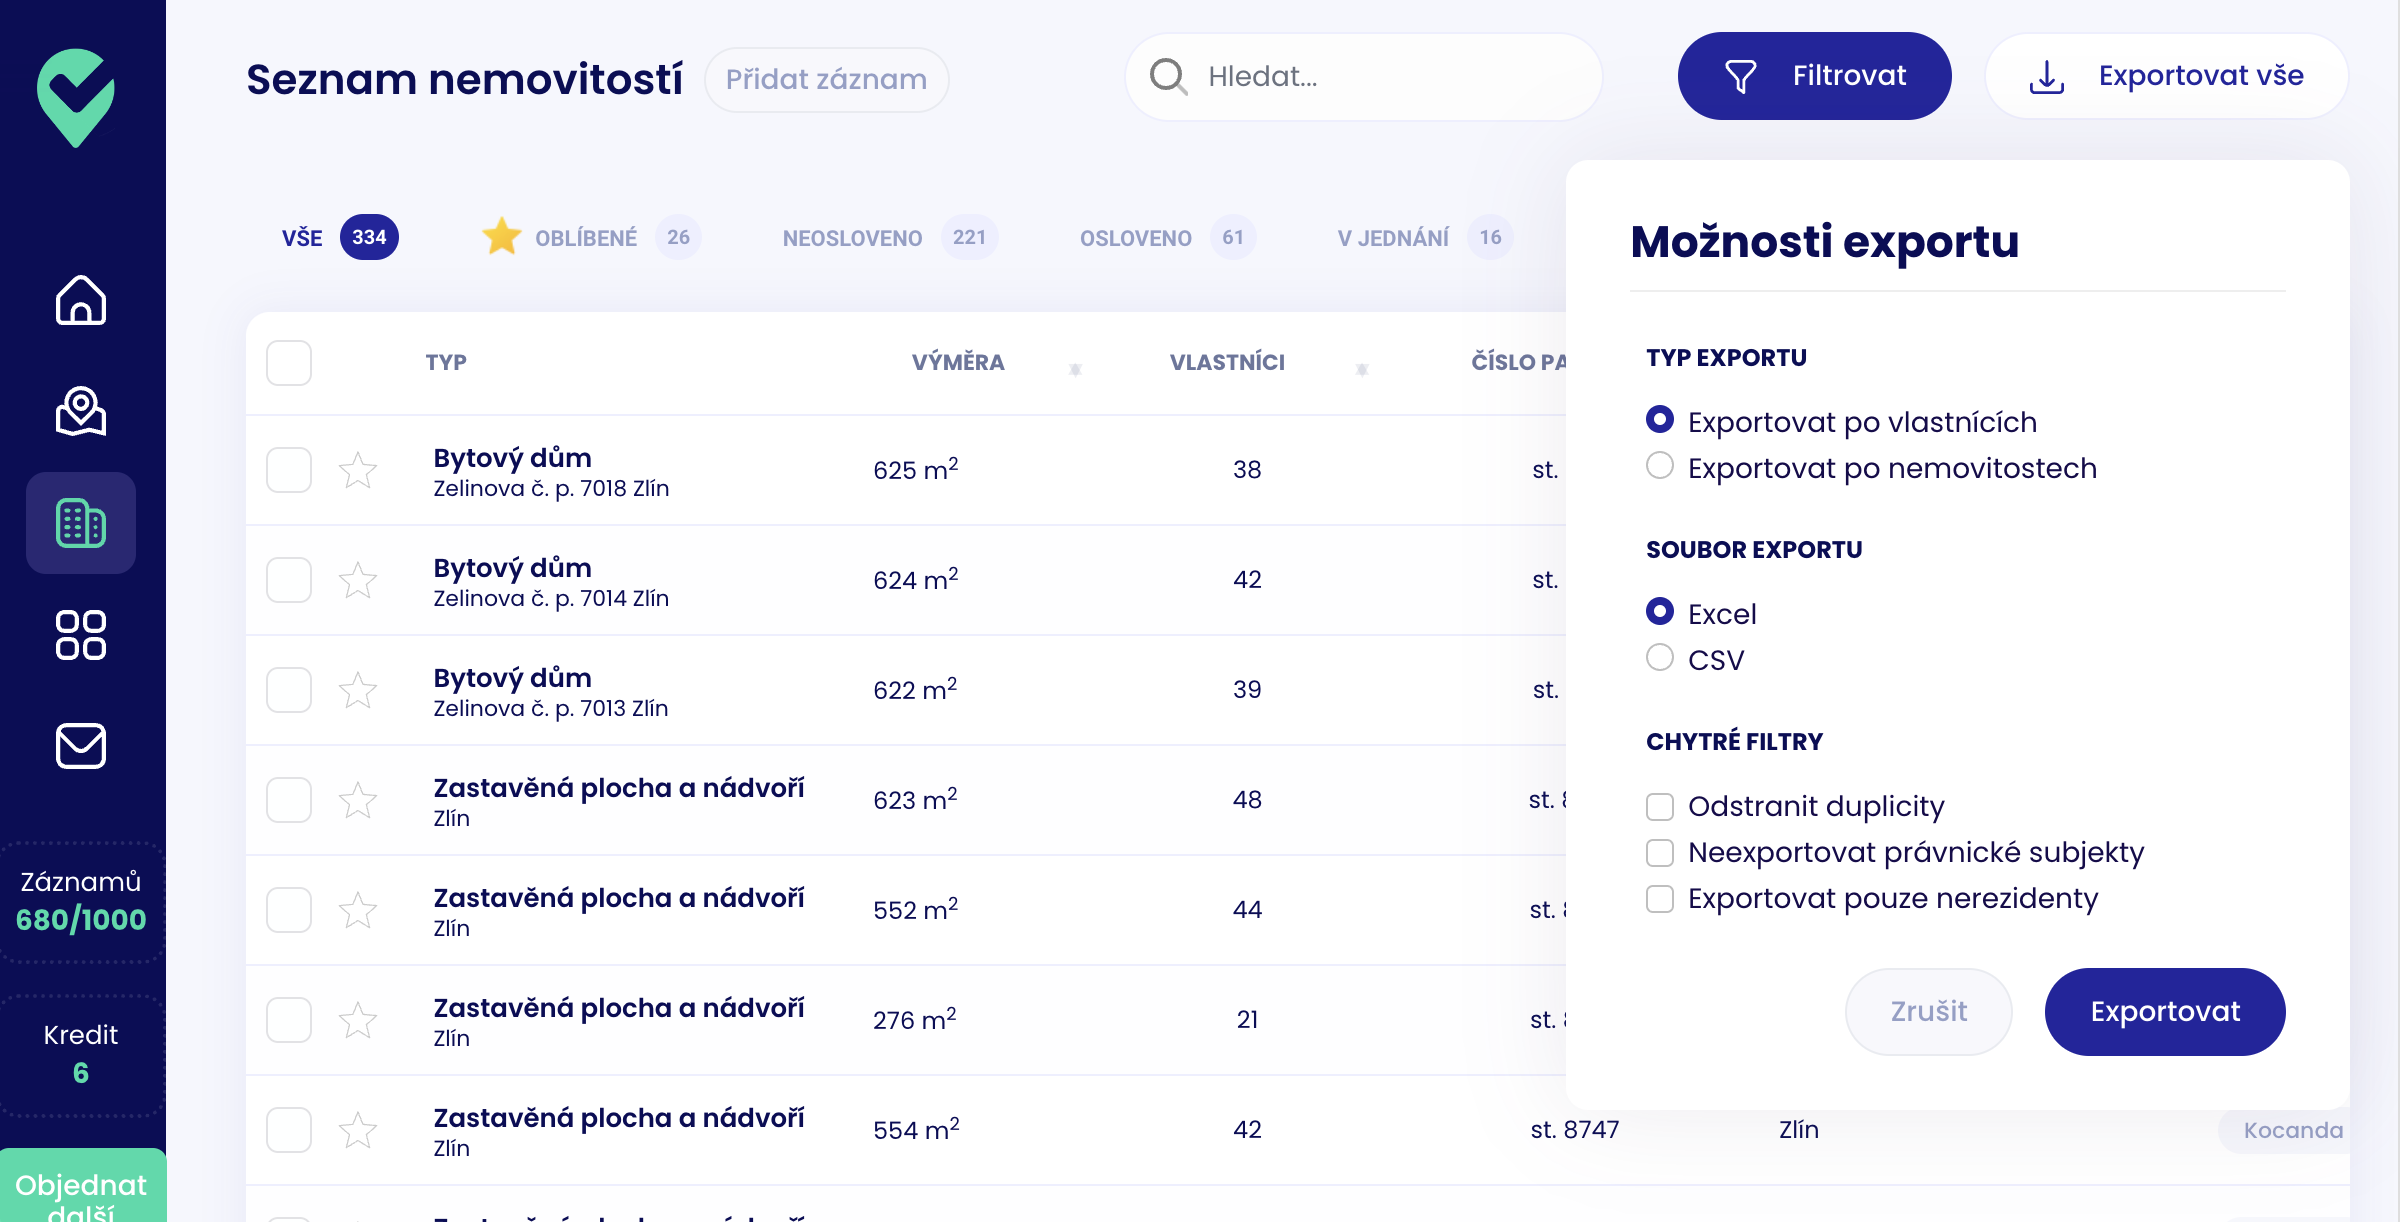Sort by Výměra column arrow
Viewport: 2400px width, 1222px height.
[x=1075, y=369]
